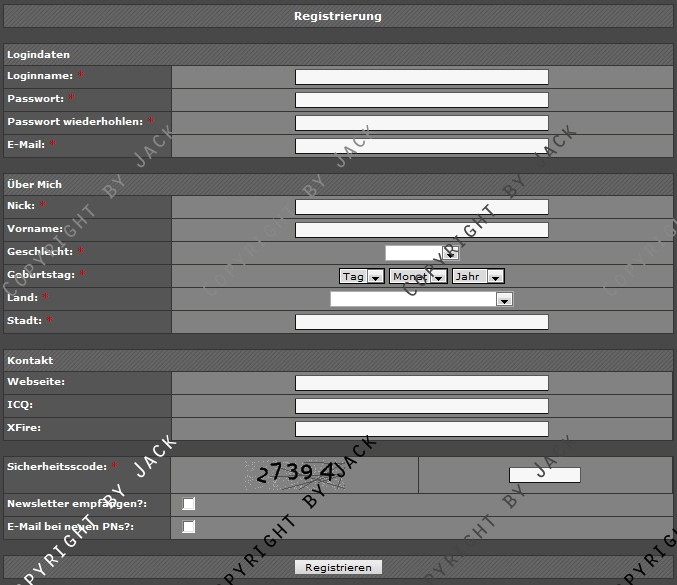Click the Loginname input field

421,77
